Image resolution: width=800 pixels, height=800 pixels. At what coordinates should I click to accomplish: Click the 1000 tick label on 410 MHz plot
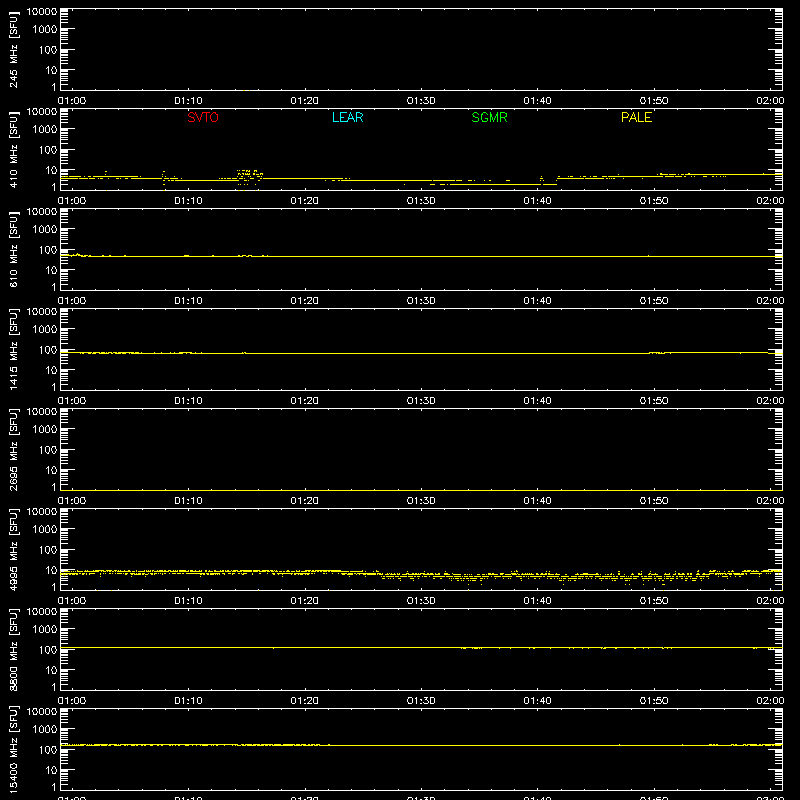pyautogui.click(x=45, y=129)
